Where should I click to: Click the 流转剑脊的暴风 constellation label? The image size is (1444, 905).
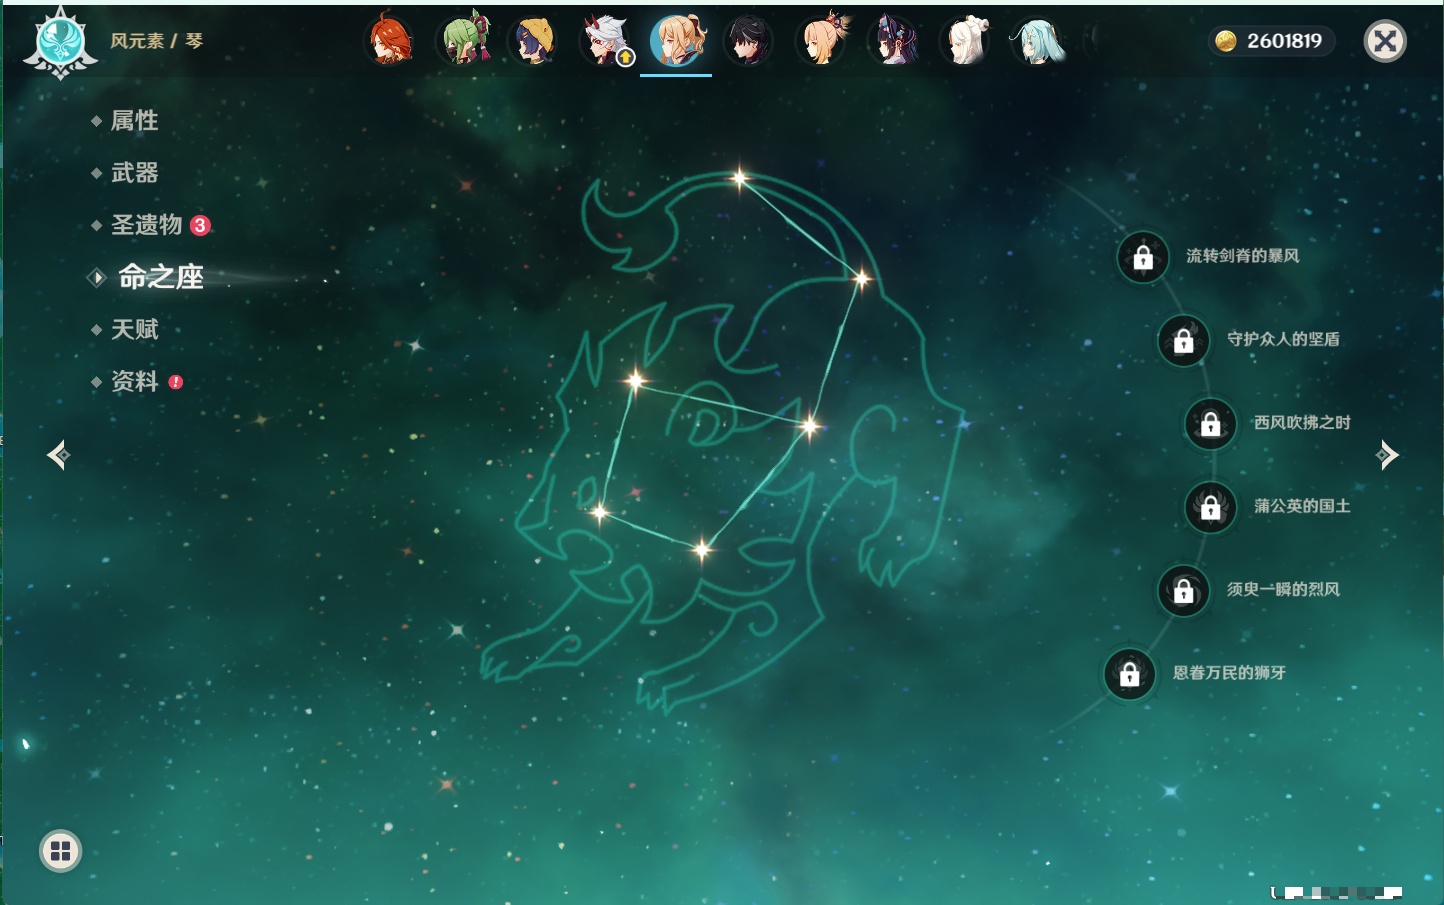pos(1243,256)
